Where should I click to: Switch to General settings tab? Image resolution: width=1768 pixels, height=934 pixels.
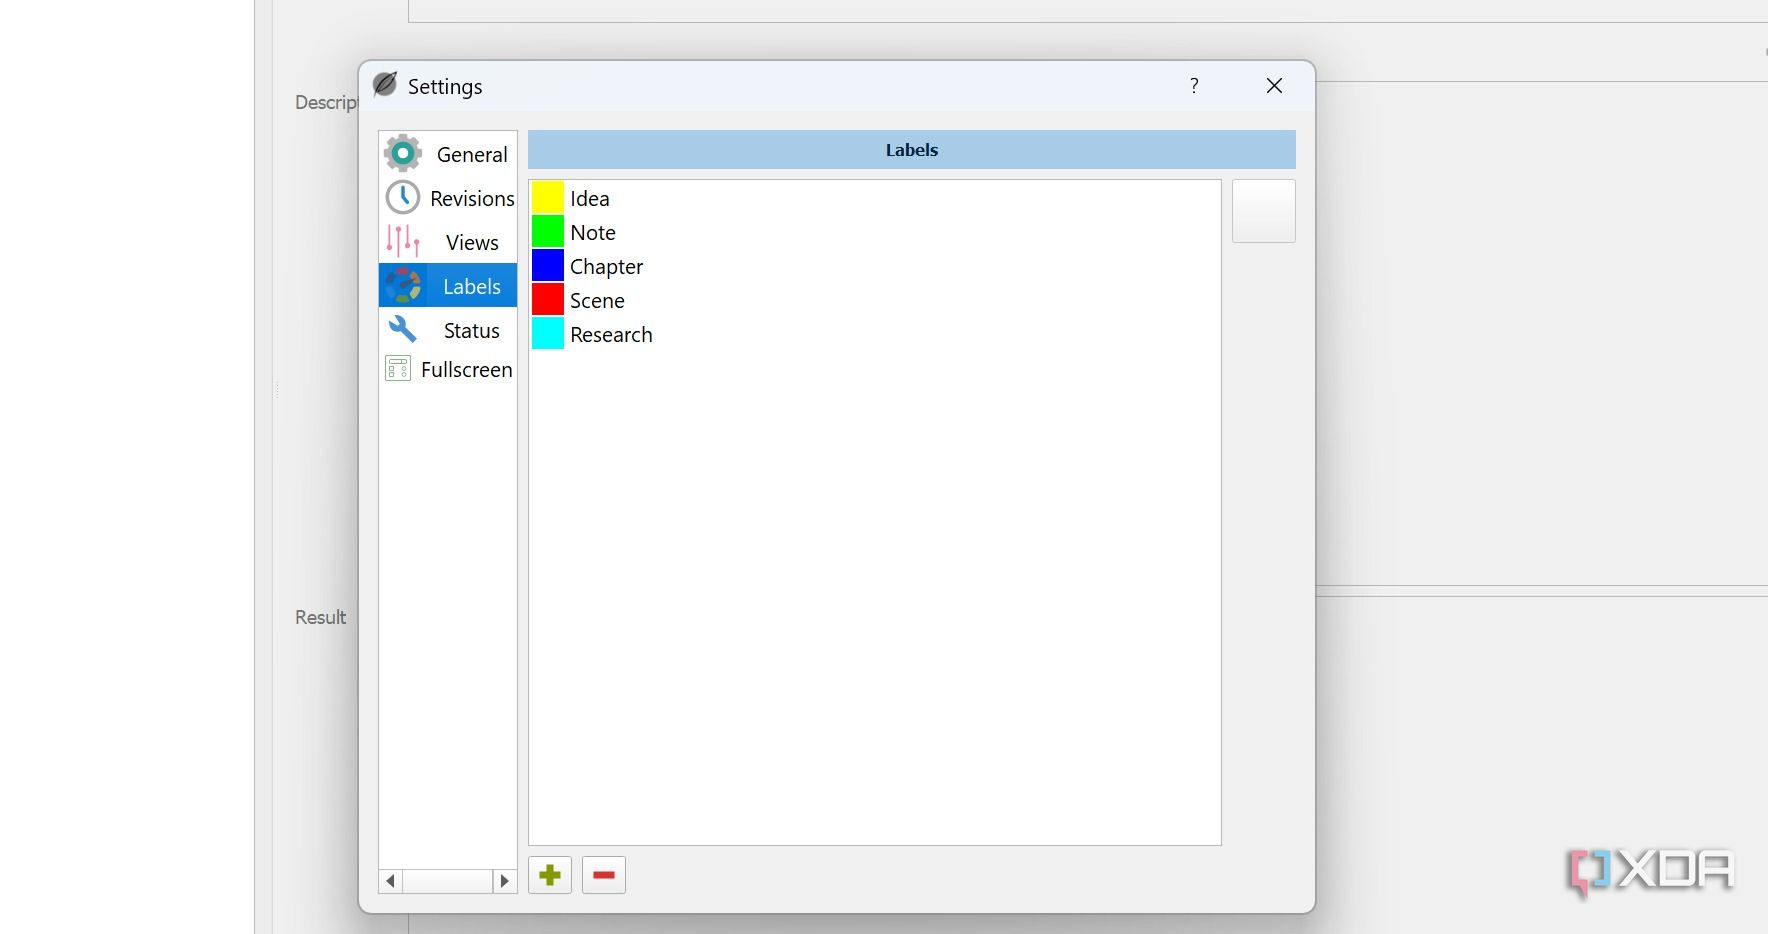(448, 154)
